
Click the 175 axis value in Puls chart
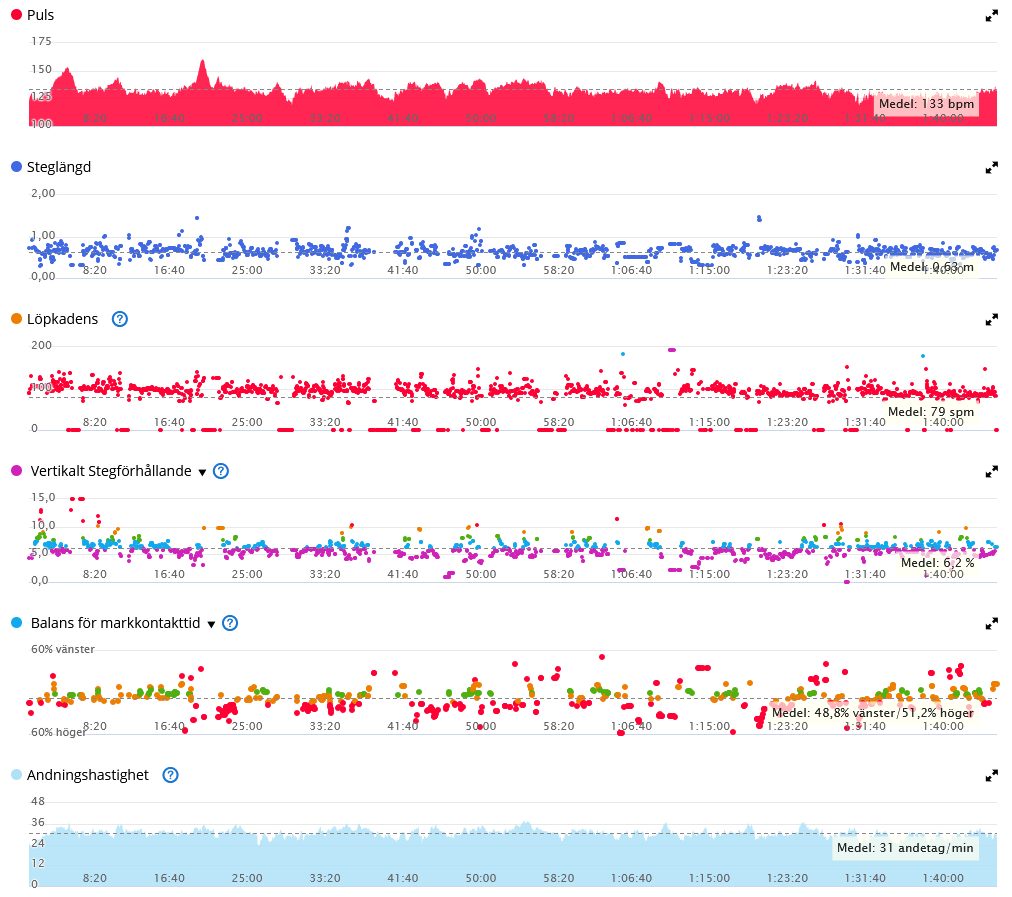41,41
